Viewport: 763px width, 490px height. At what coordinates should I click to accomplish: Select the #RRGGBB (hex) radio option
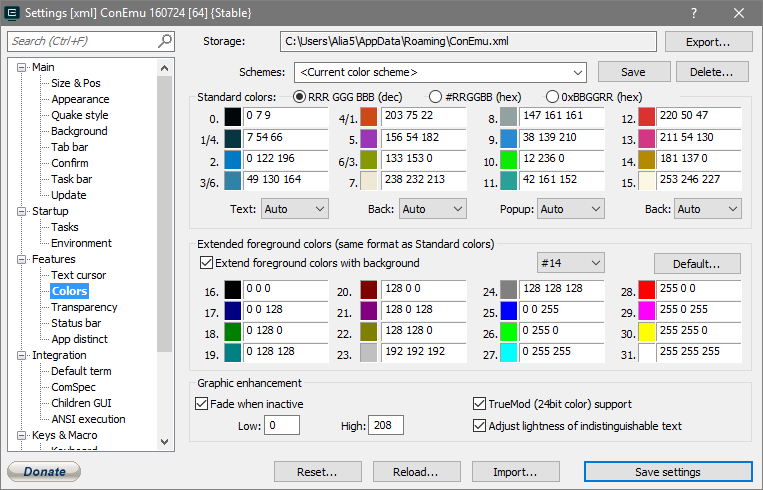click(435, 97)
